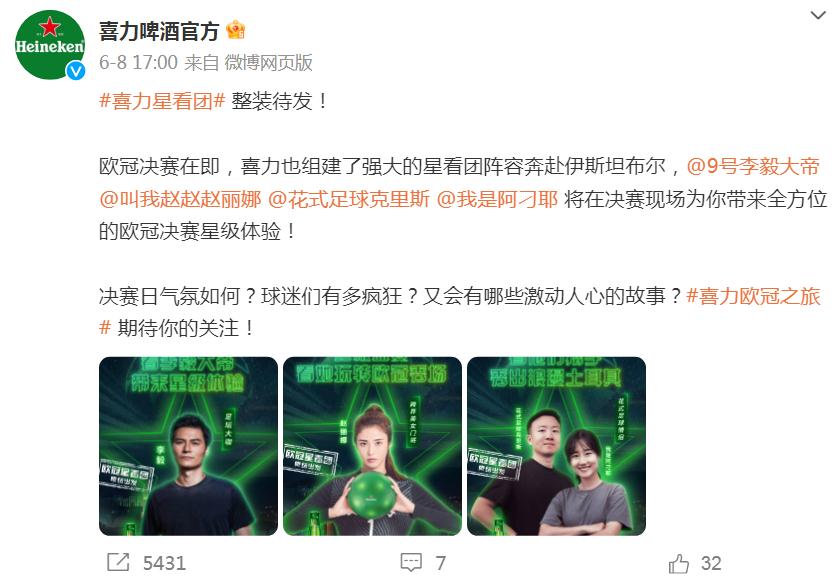The height and width of the screenshot is (577, 838).
Task: View the first poster image with the man
Action: [x=188, y=446]
